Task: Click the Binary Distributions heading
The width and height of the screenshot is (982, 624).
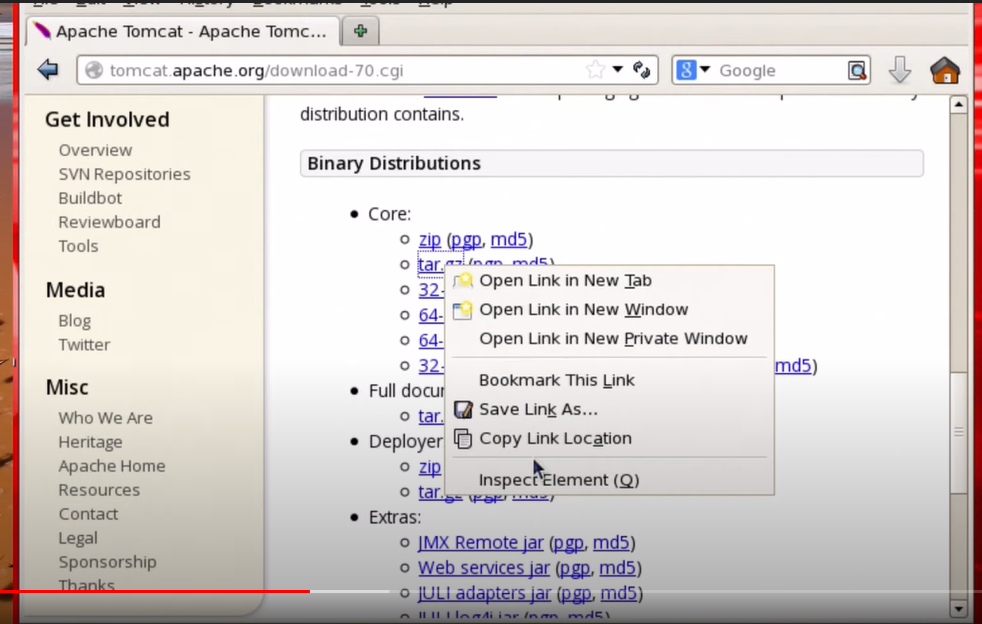Action: coord(394,164)
